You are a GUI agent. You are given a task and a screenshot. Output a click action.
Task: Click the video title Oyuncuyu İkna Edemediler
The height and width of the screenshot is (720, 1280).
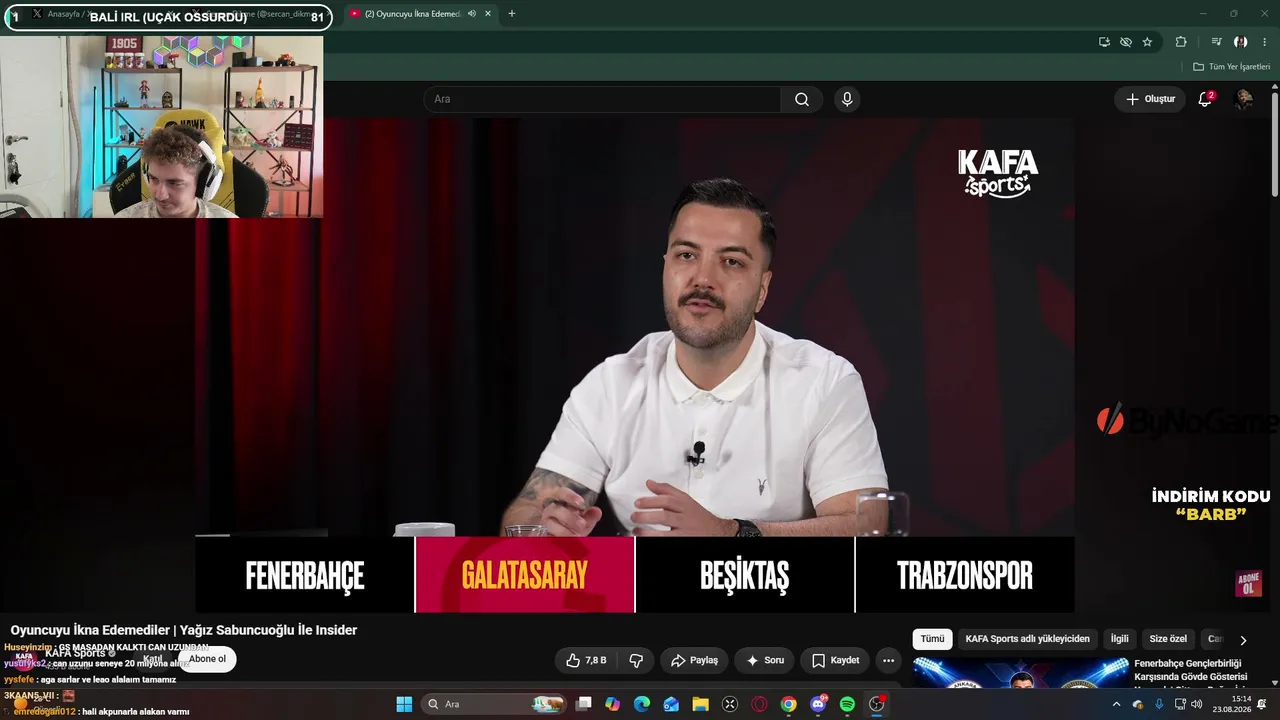click(x=184, y=630)
